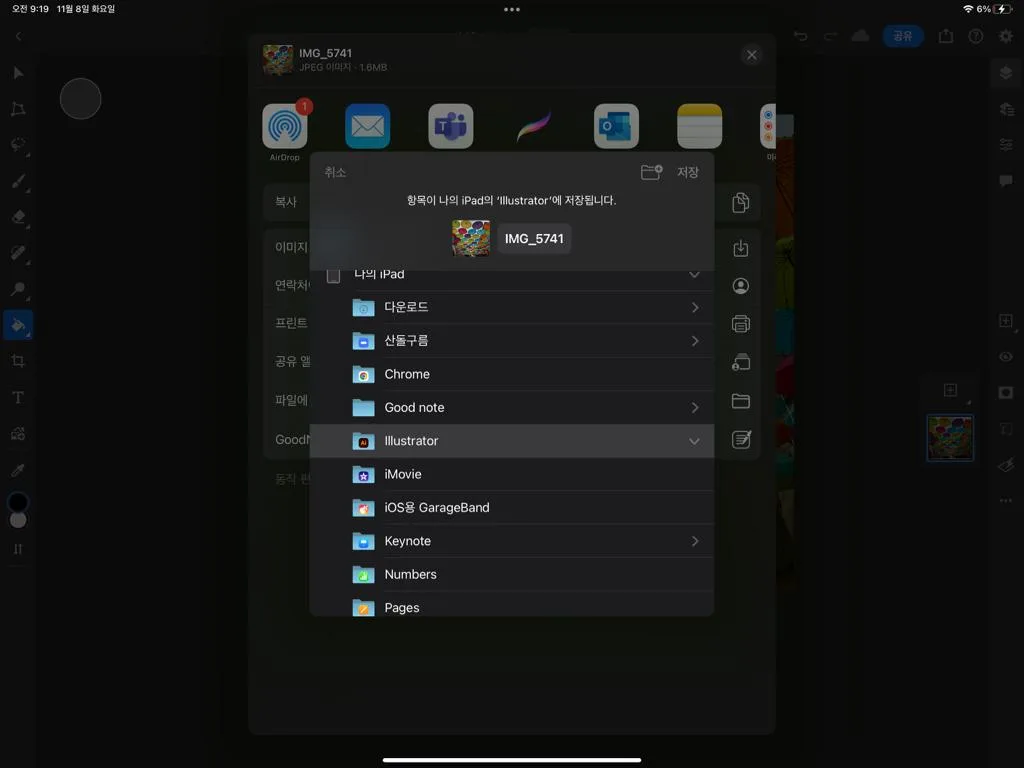Select the Brush tool

pyautogui.click(x=18, y=181)
